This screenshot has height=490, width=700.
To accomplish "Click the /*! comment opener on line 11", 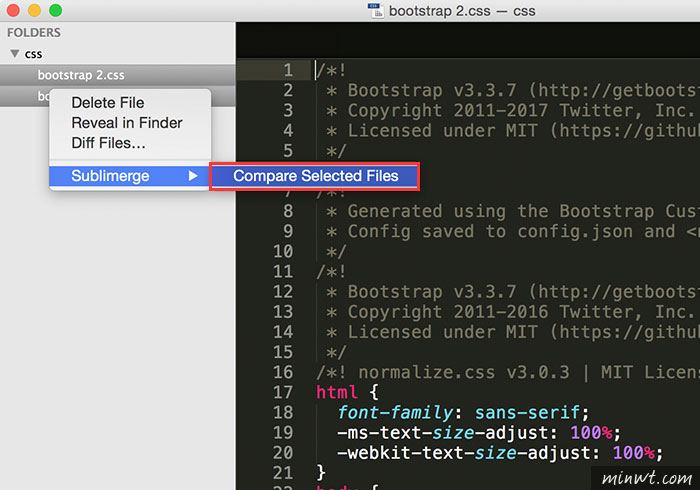I will click(331, 271).
